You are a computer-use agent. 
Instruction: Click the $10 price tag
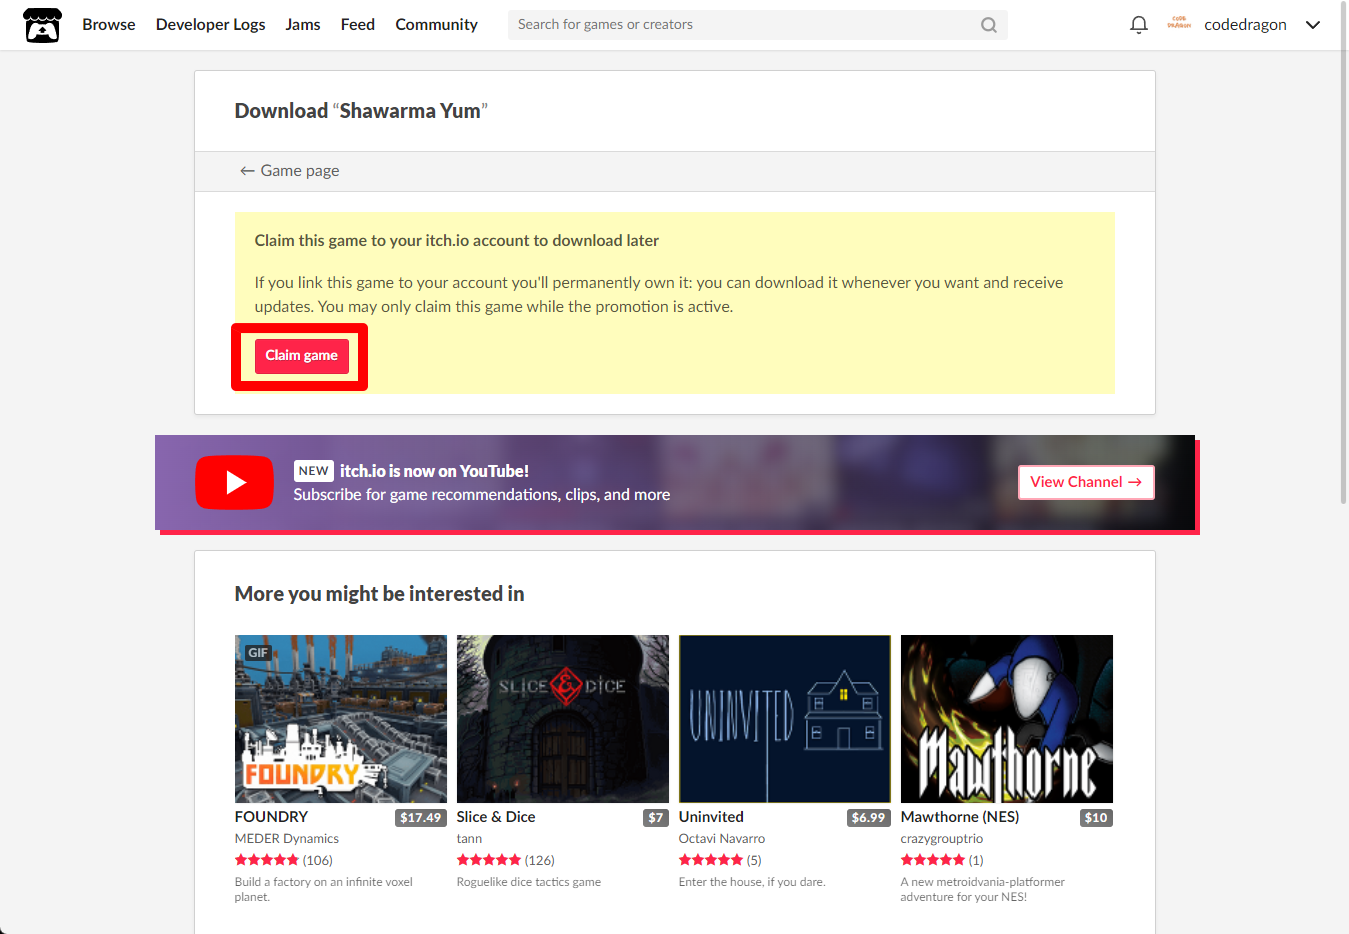[1096, 818]
